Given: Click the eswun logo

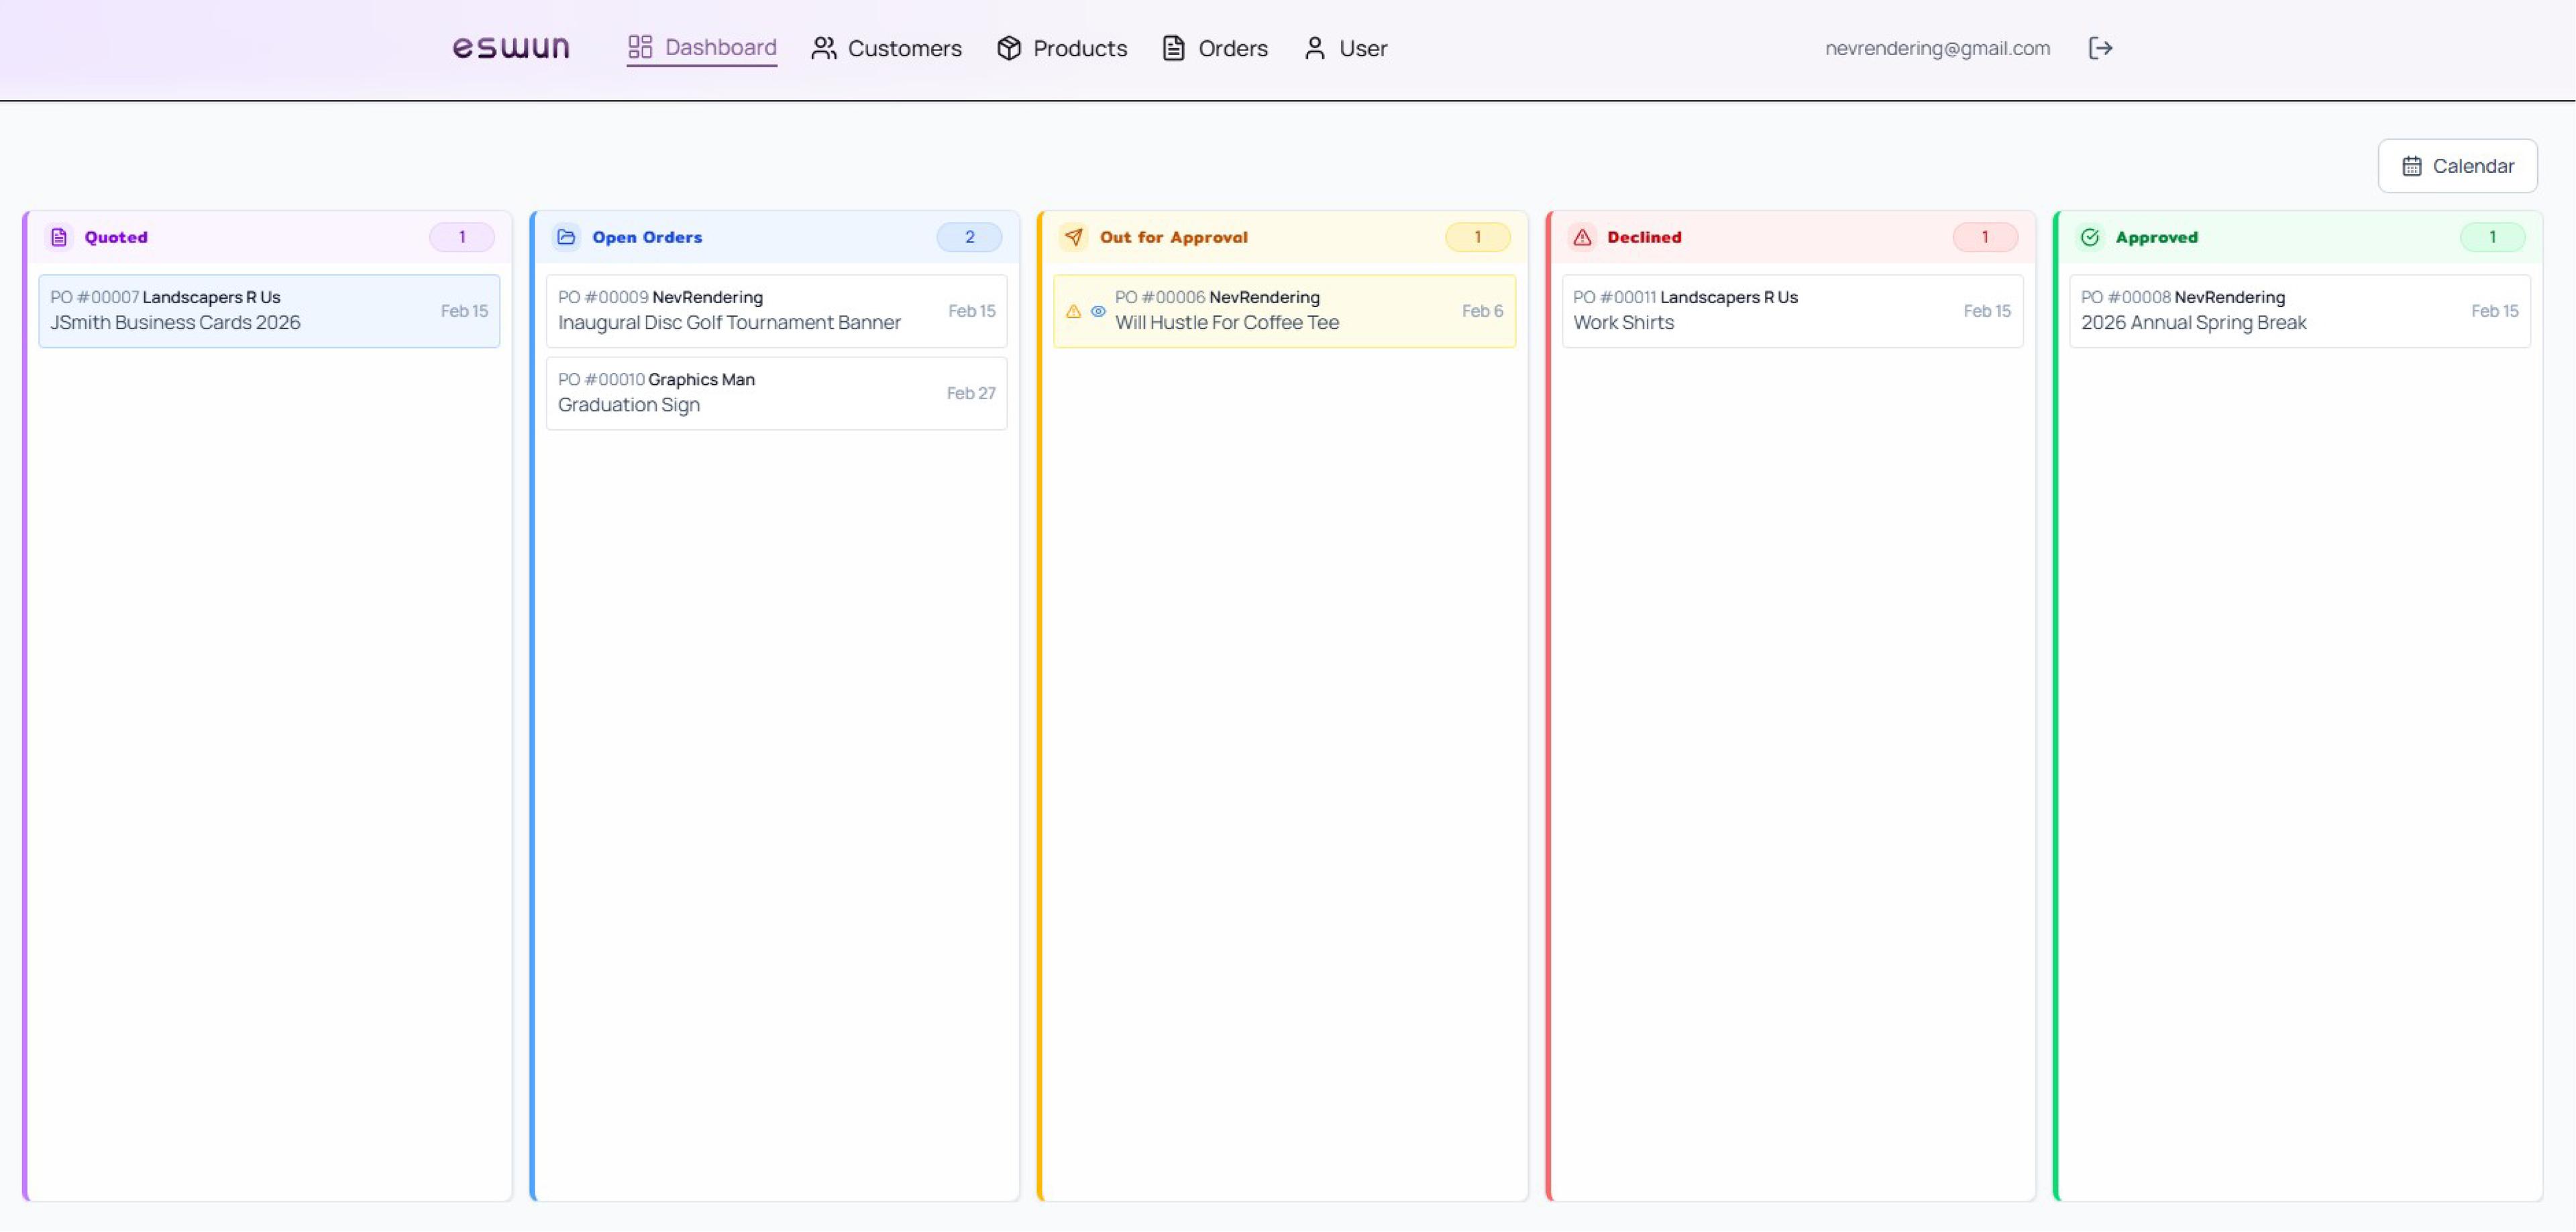Looking at the screenshot, I should pyautogui.click(x=511, y=47).
